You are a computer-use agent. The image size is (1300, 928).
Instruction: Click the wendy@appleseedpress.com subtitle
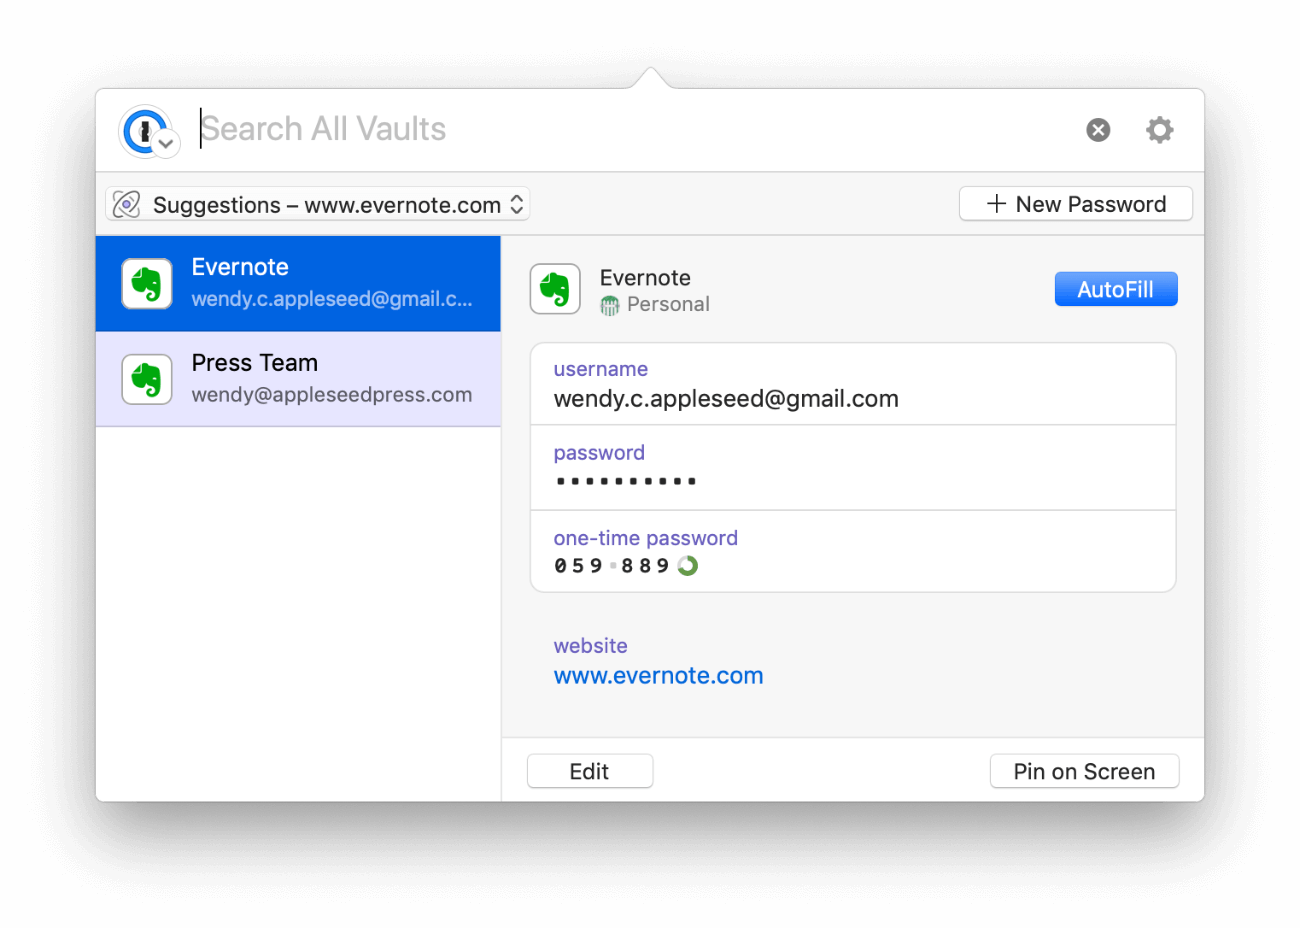pyautogui.click(x=332, y=395)
